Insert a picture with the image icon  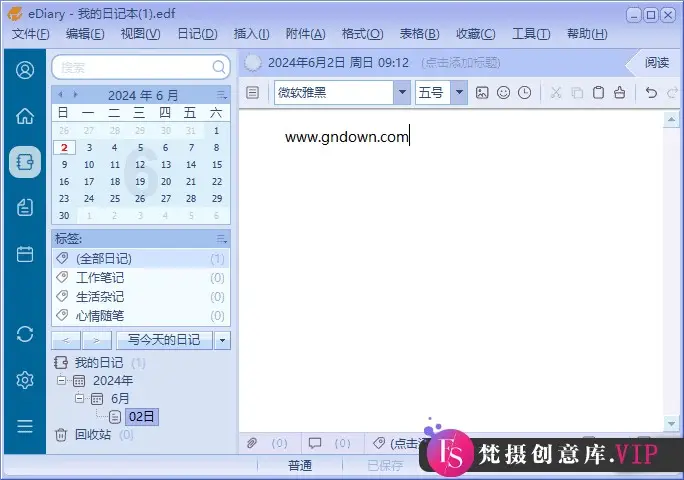click(x=482, y=93)
